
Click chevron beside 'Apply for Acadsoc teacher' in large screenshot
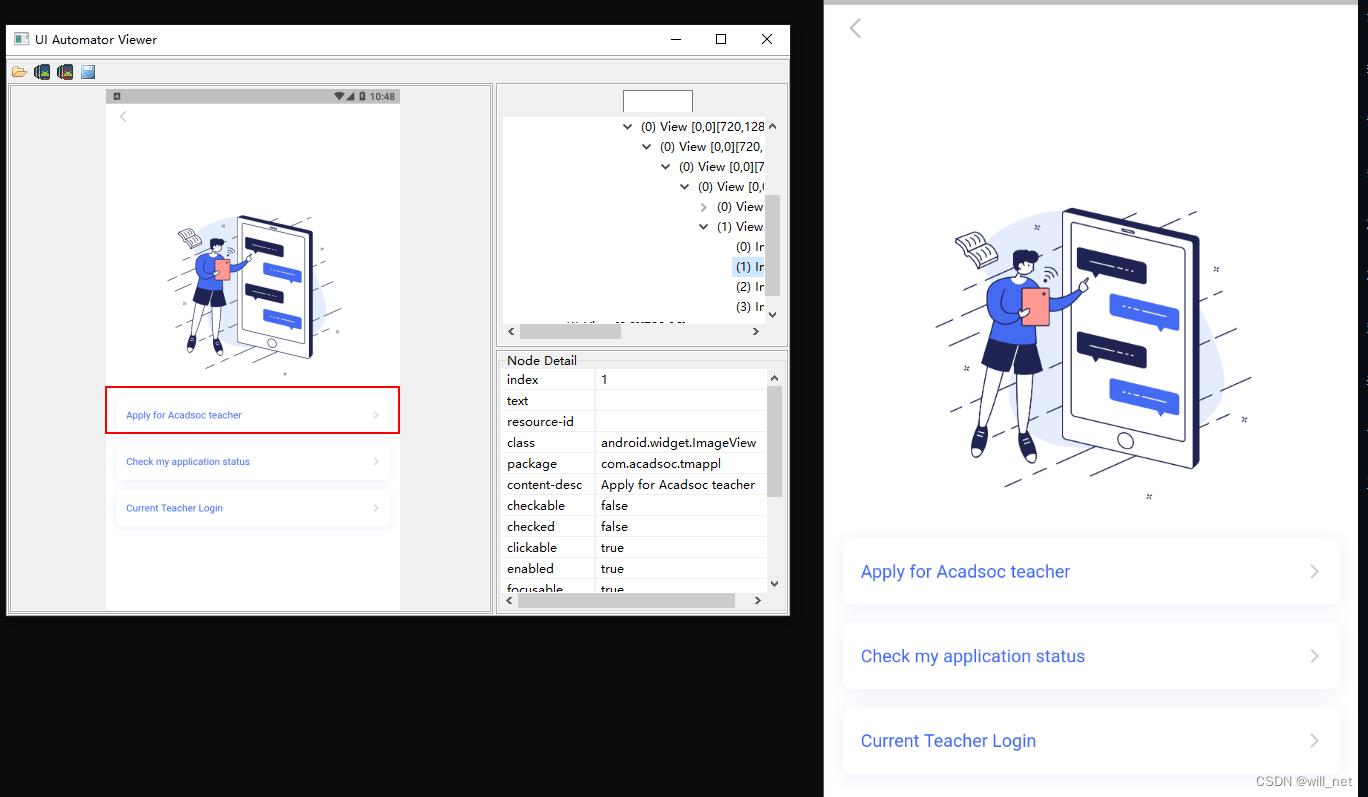coord(1314,572)
